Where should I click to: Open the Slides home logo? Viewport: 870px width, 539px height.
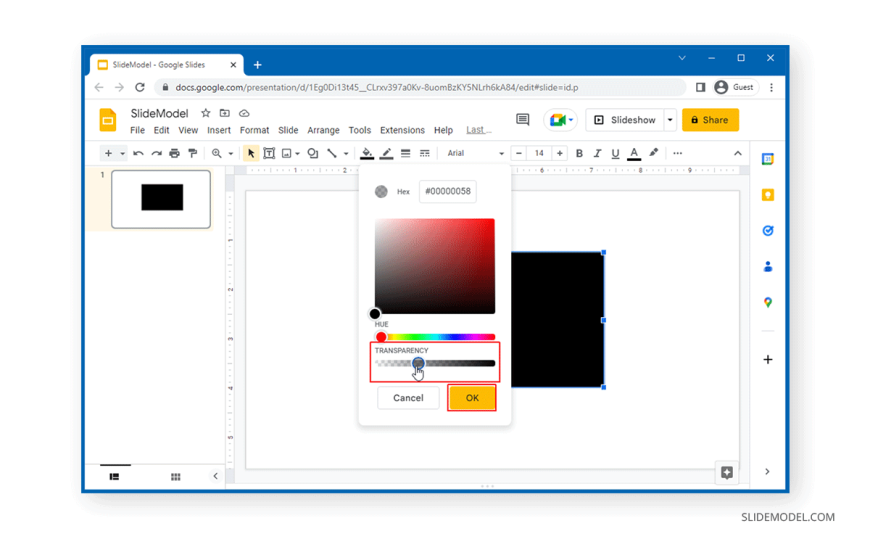pos(108,120)
